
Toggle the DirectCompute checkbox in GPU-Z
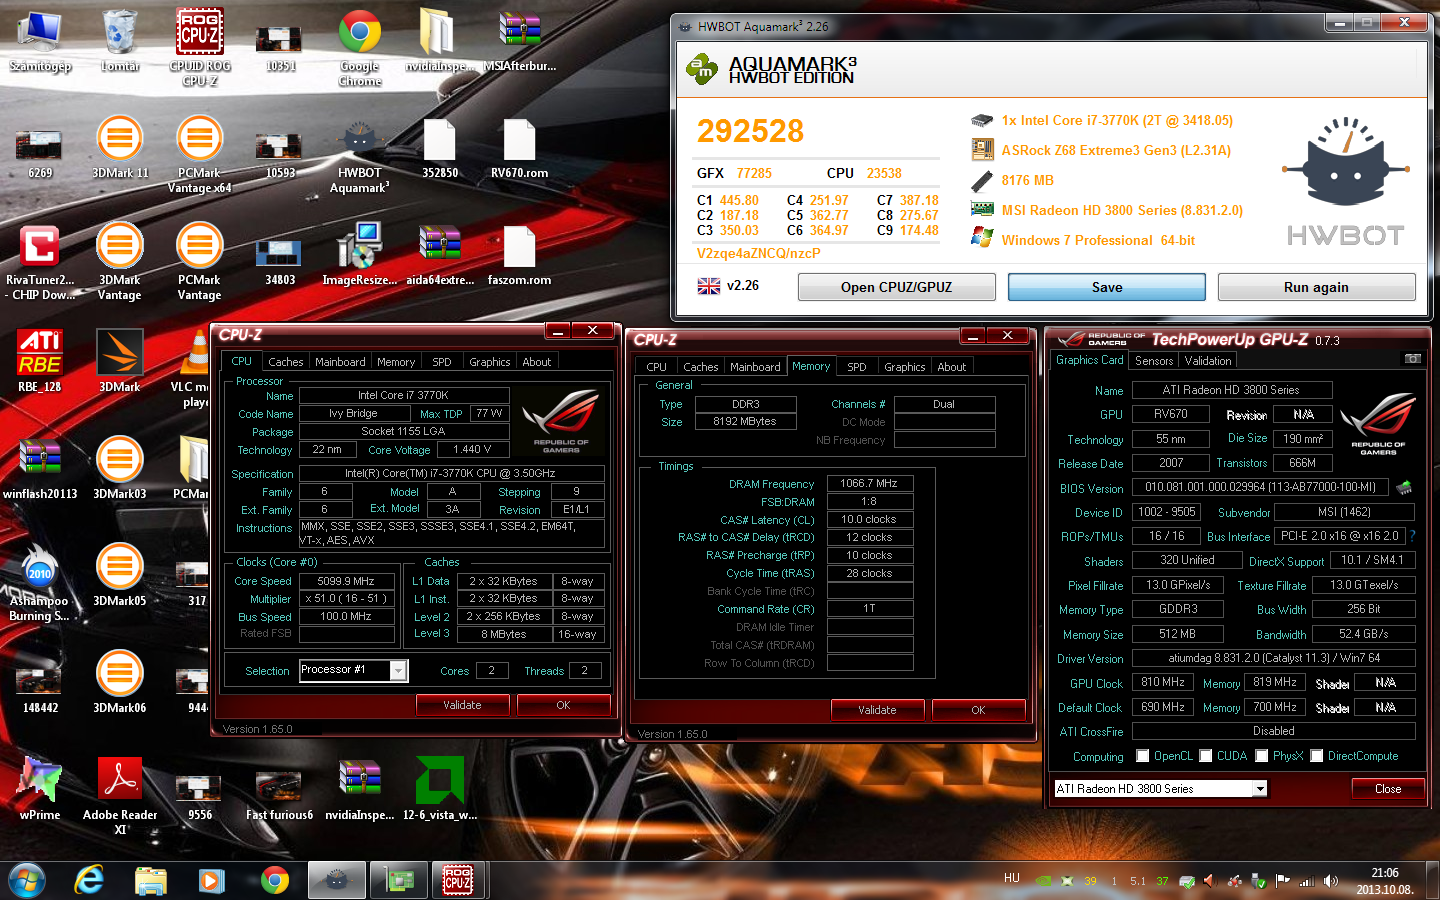[1317, 756]
